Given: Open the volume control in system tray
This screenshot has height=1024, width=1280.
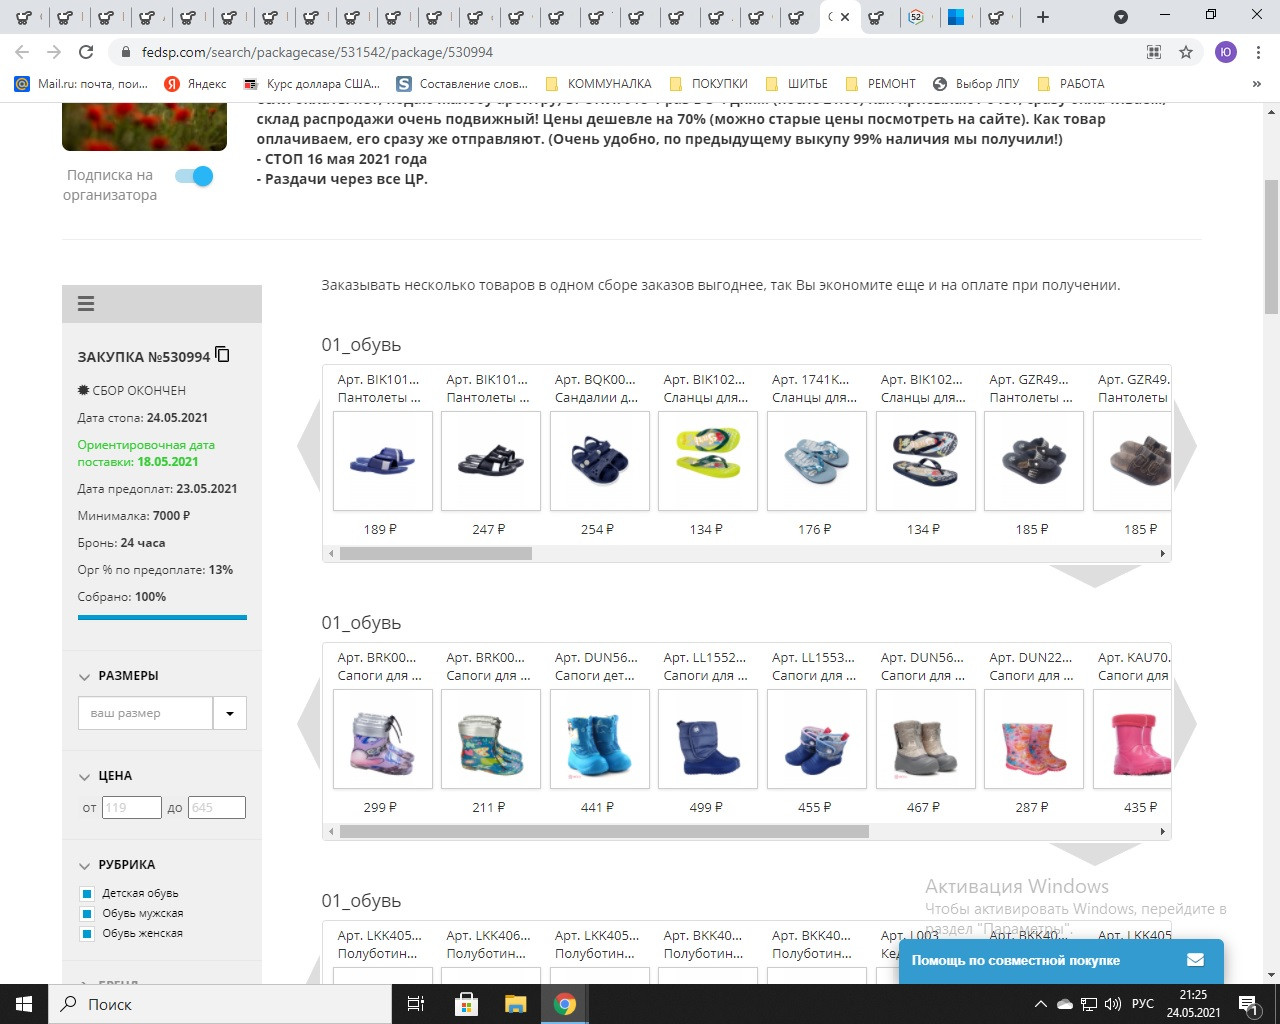Looking at the screenshot, I should (x=1113, y=1004).
